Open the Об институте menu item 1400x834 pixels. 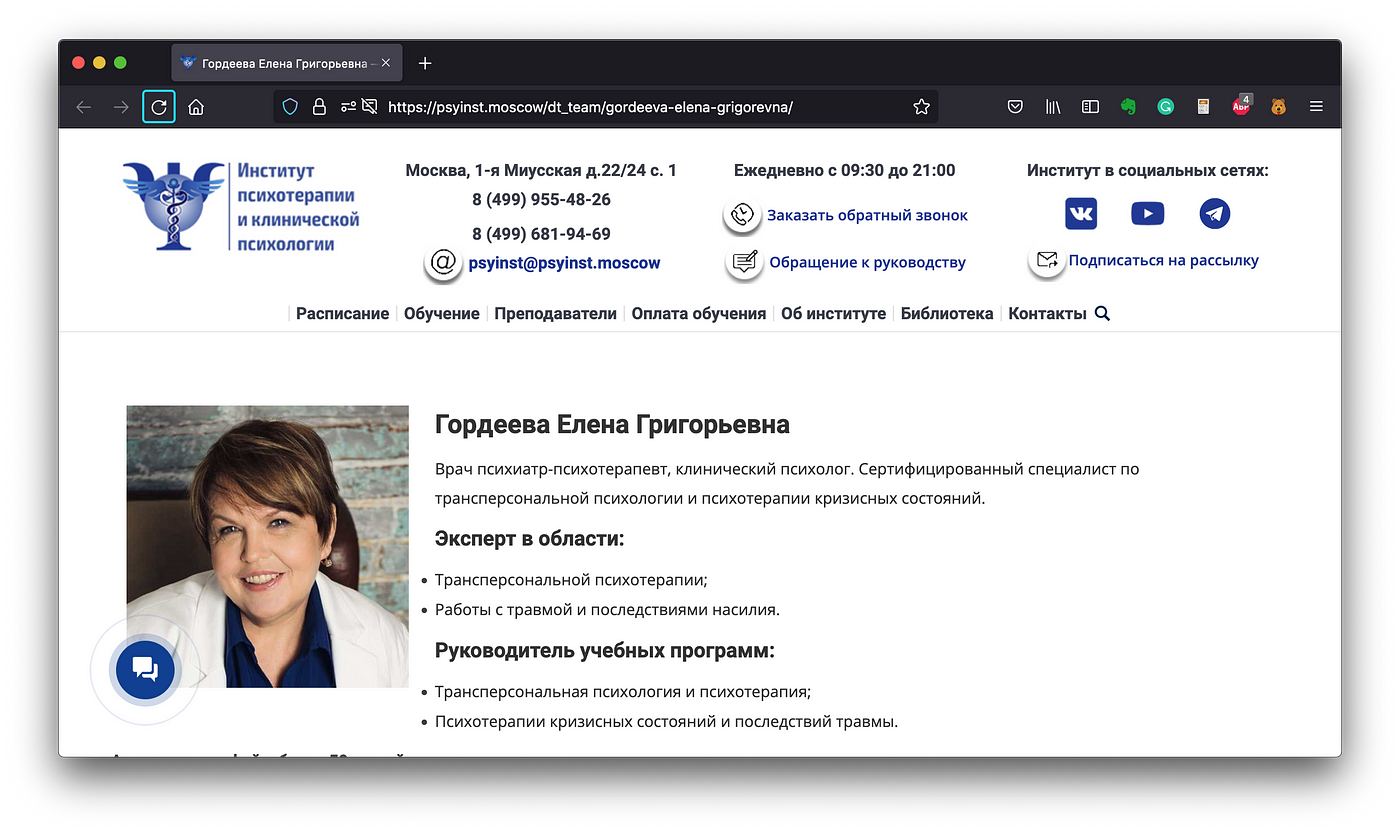coord(834,313)
